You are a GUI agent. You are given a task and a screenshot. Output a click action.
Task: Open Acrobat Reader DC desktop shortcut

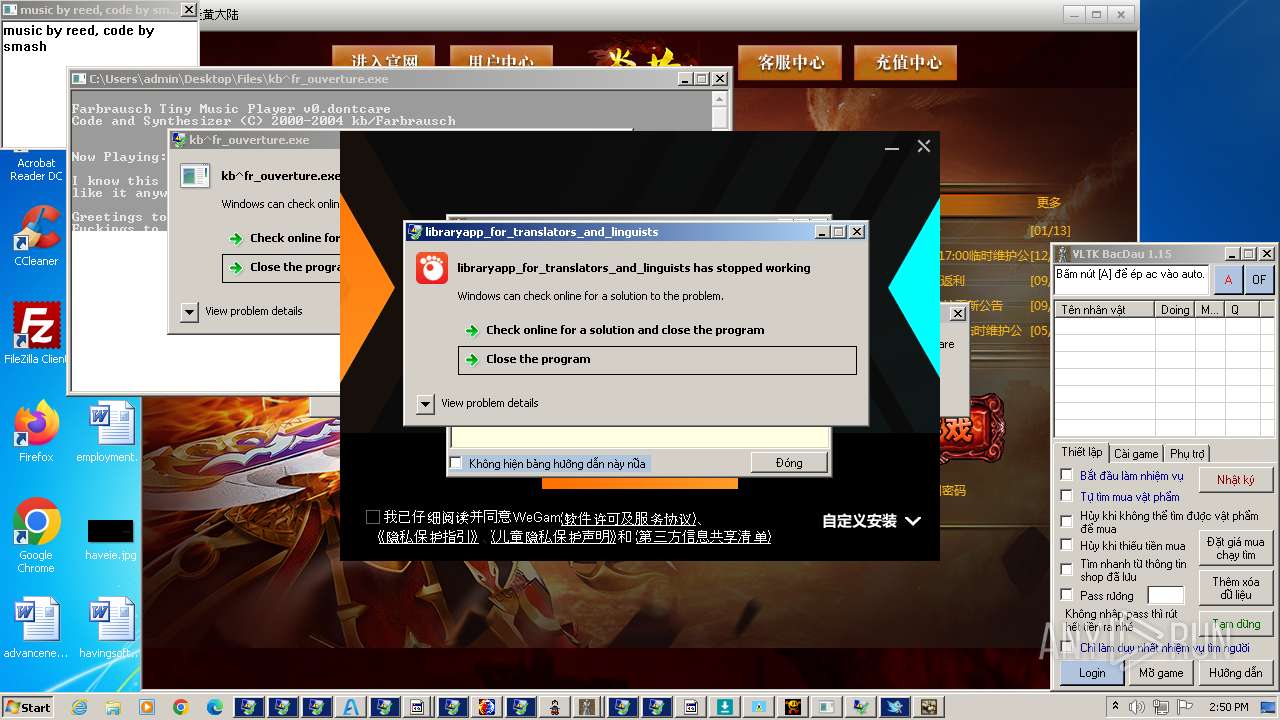36,168
